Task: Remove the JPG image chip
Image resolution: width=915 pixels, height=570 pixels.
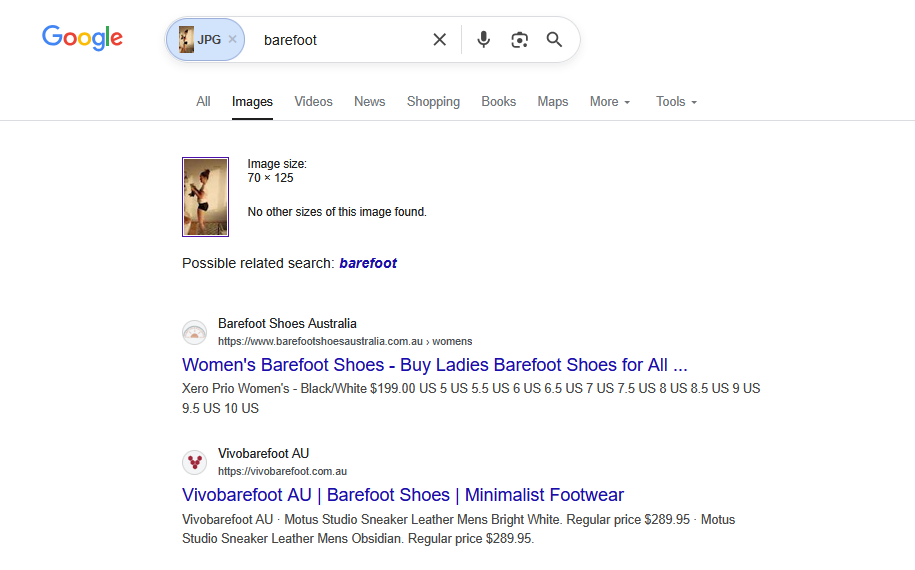Action: point(232,39)
